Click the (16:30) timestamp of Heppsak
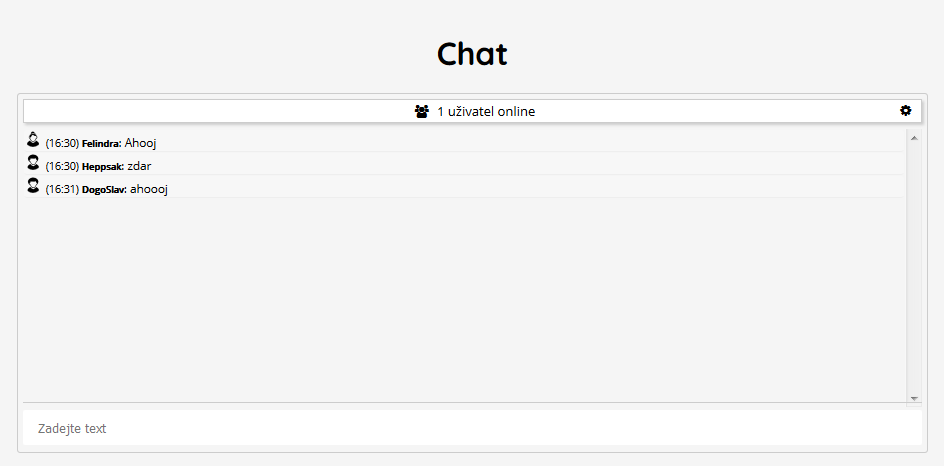The width and height of the screenshot is (944, 466). tap(62, 166)
